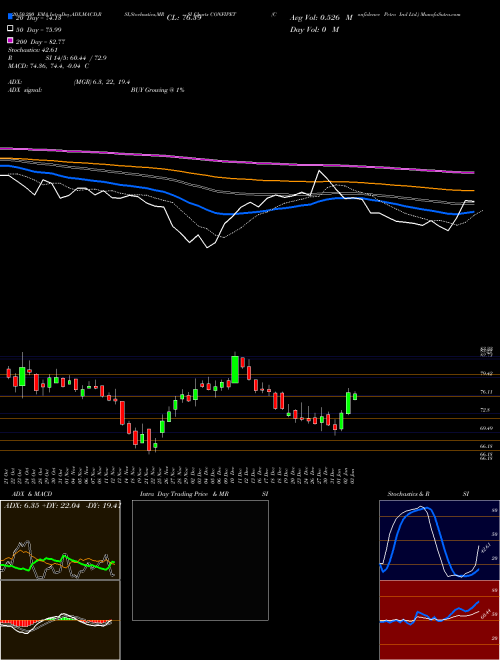Click the 79.42 price axis label
The image size is (500, 660).
[487, 373]
